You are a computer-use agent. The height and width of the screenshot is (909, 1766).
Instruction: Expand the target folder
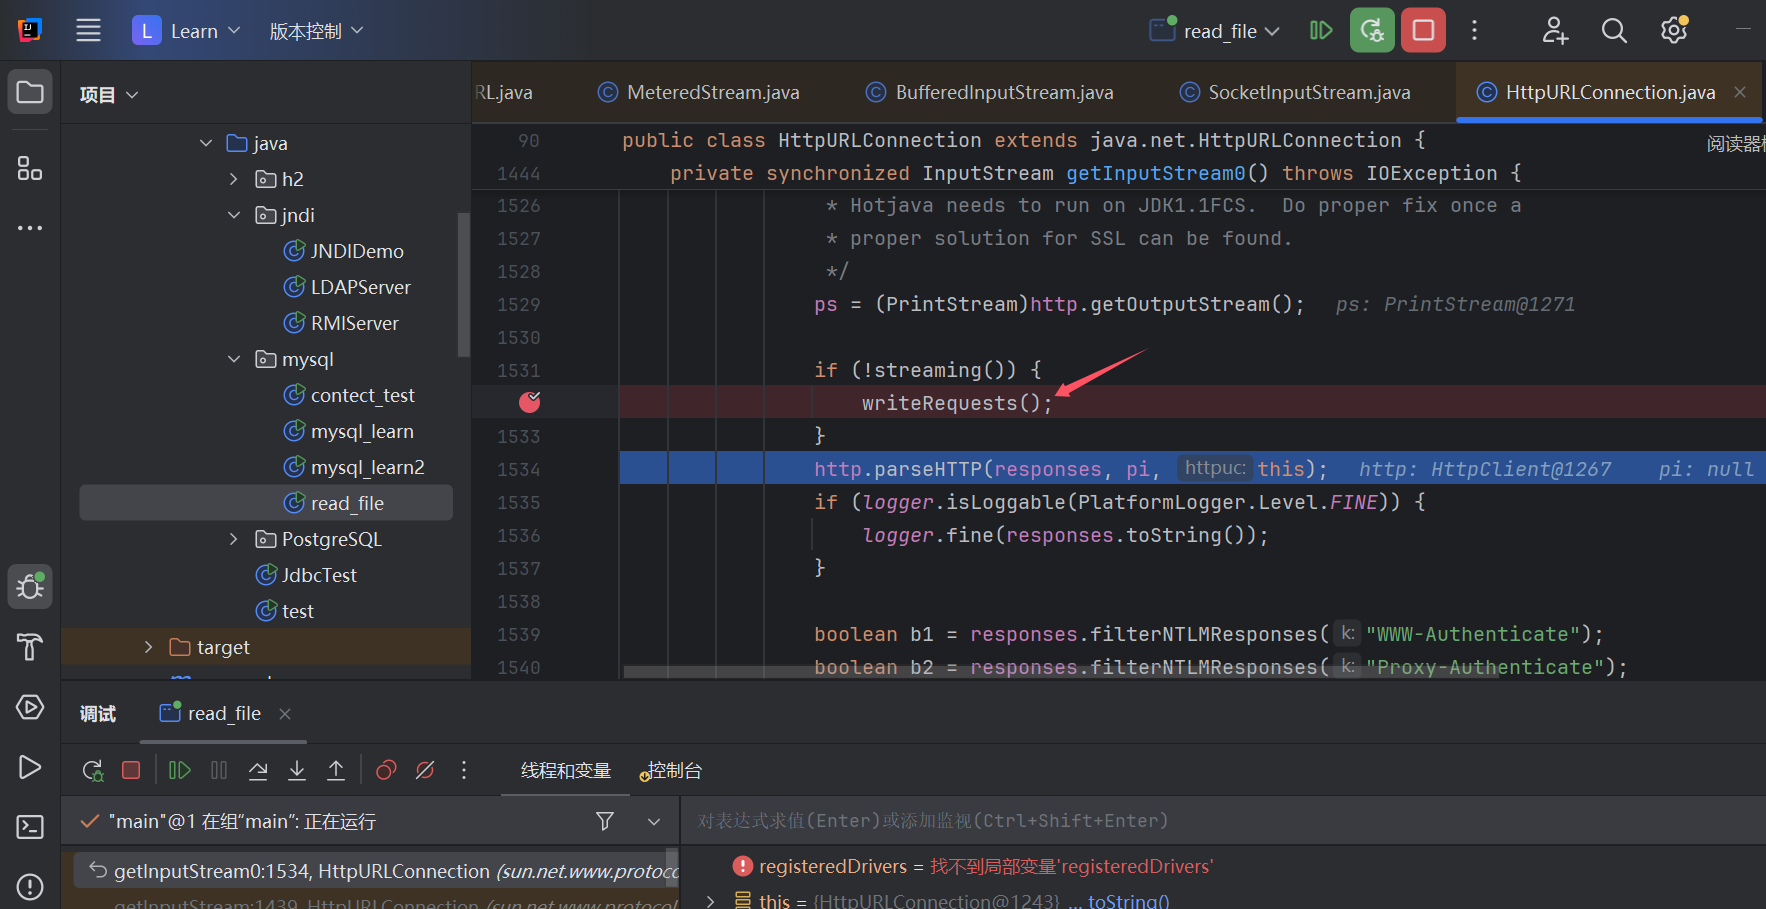[x=148, y=647]
